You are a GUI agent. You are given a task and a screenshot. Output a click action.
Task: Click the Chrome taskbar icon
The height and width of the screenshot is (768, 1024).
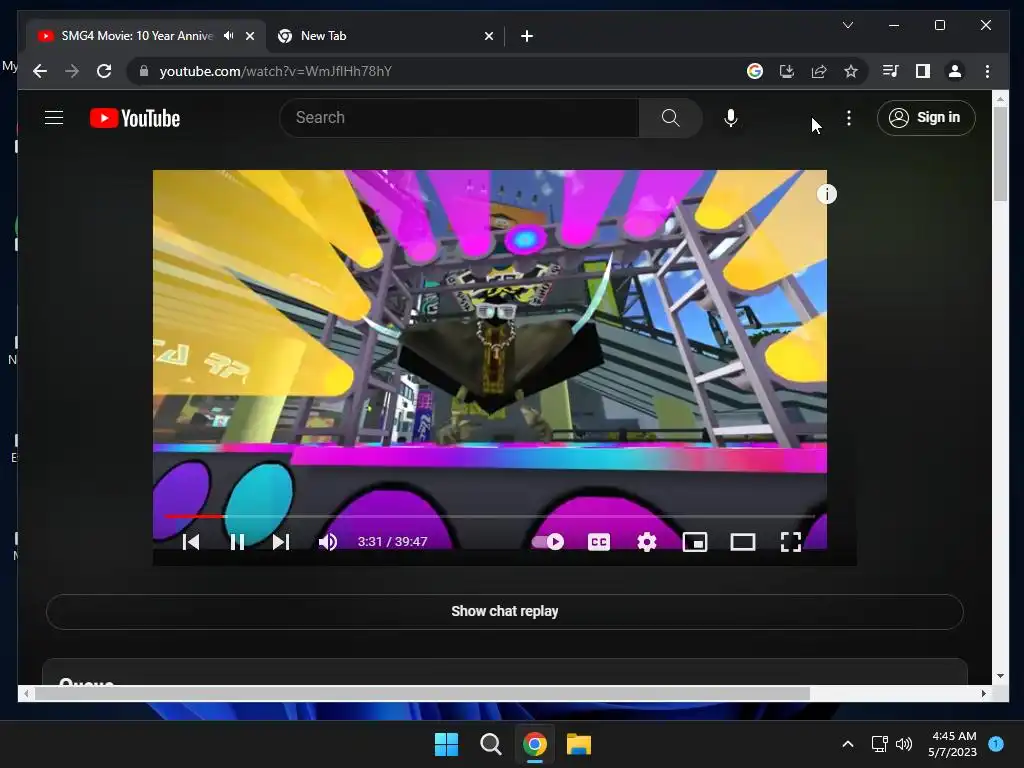(534, 744)
